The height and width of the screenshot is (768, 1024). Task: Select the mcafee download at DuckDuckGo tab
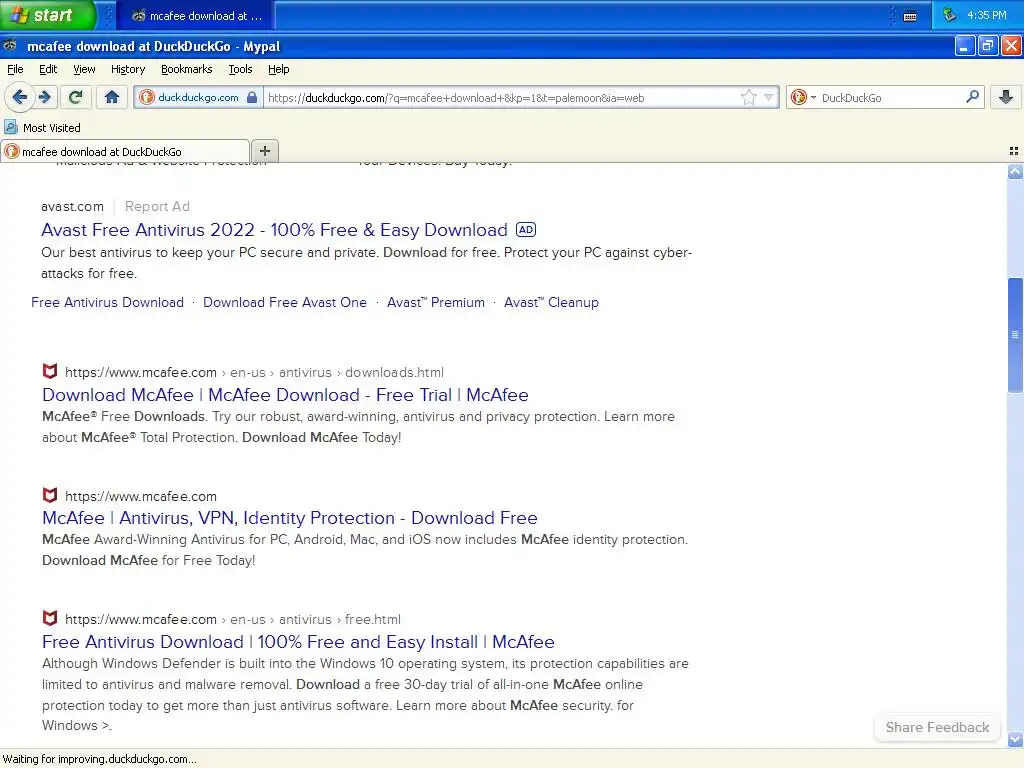[x=125, y=152]
